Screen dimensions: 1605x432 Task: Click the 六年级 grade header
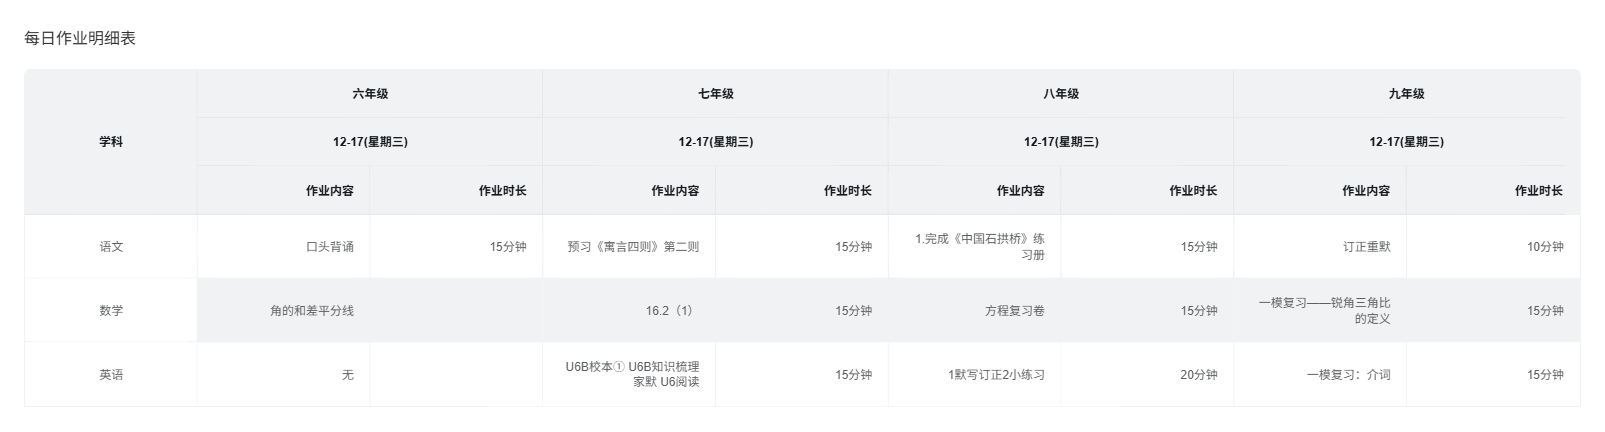(x=370, y=94)
